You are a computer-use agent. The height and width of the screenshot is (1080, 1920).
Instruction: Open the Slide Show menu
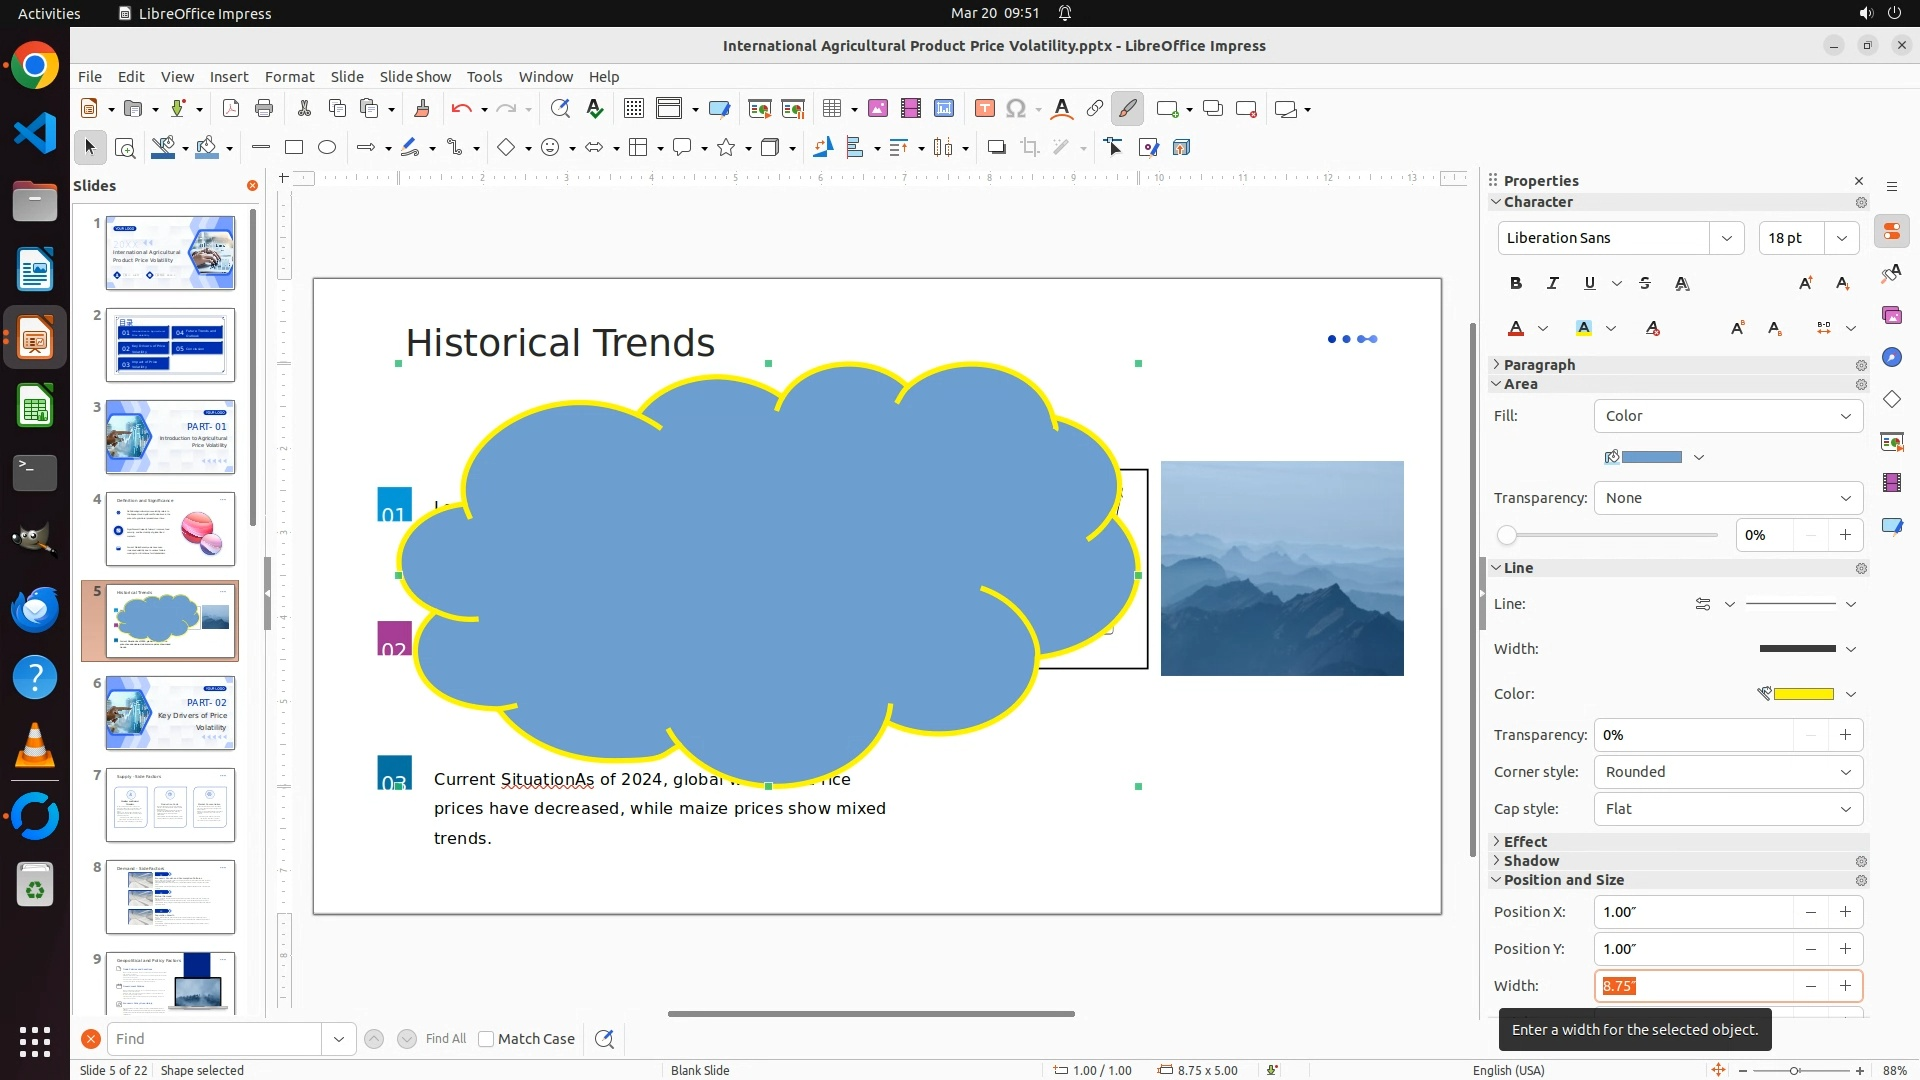point(415,77)
